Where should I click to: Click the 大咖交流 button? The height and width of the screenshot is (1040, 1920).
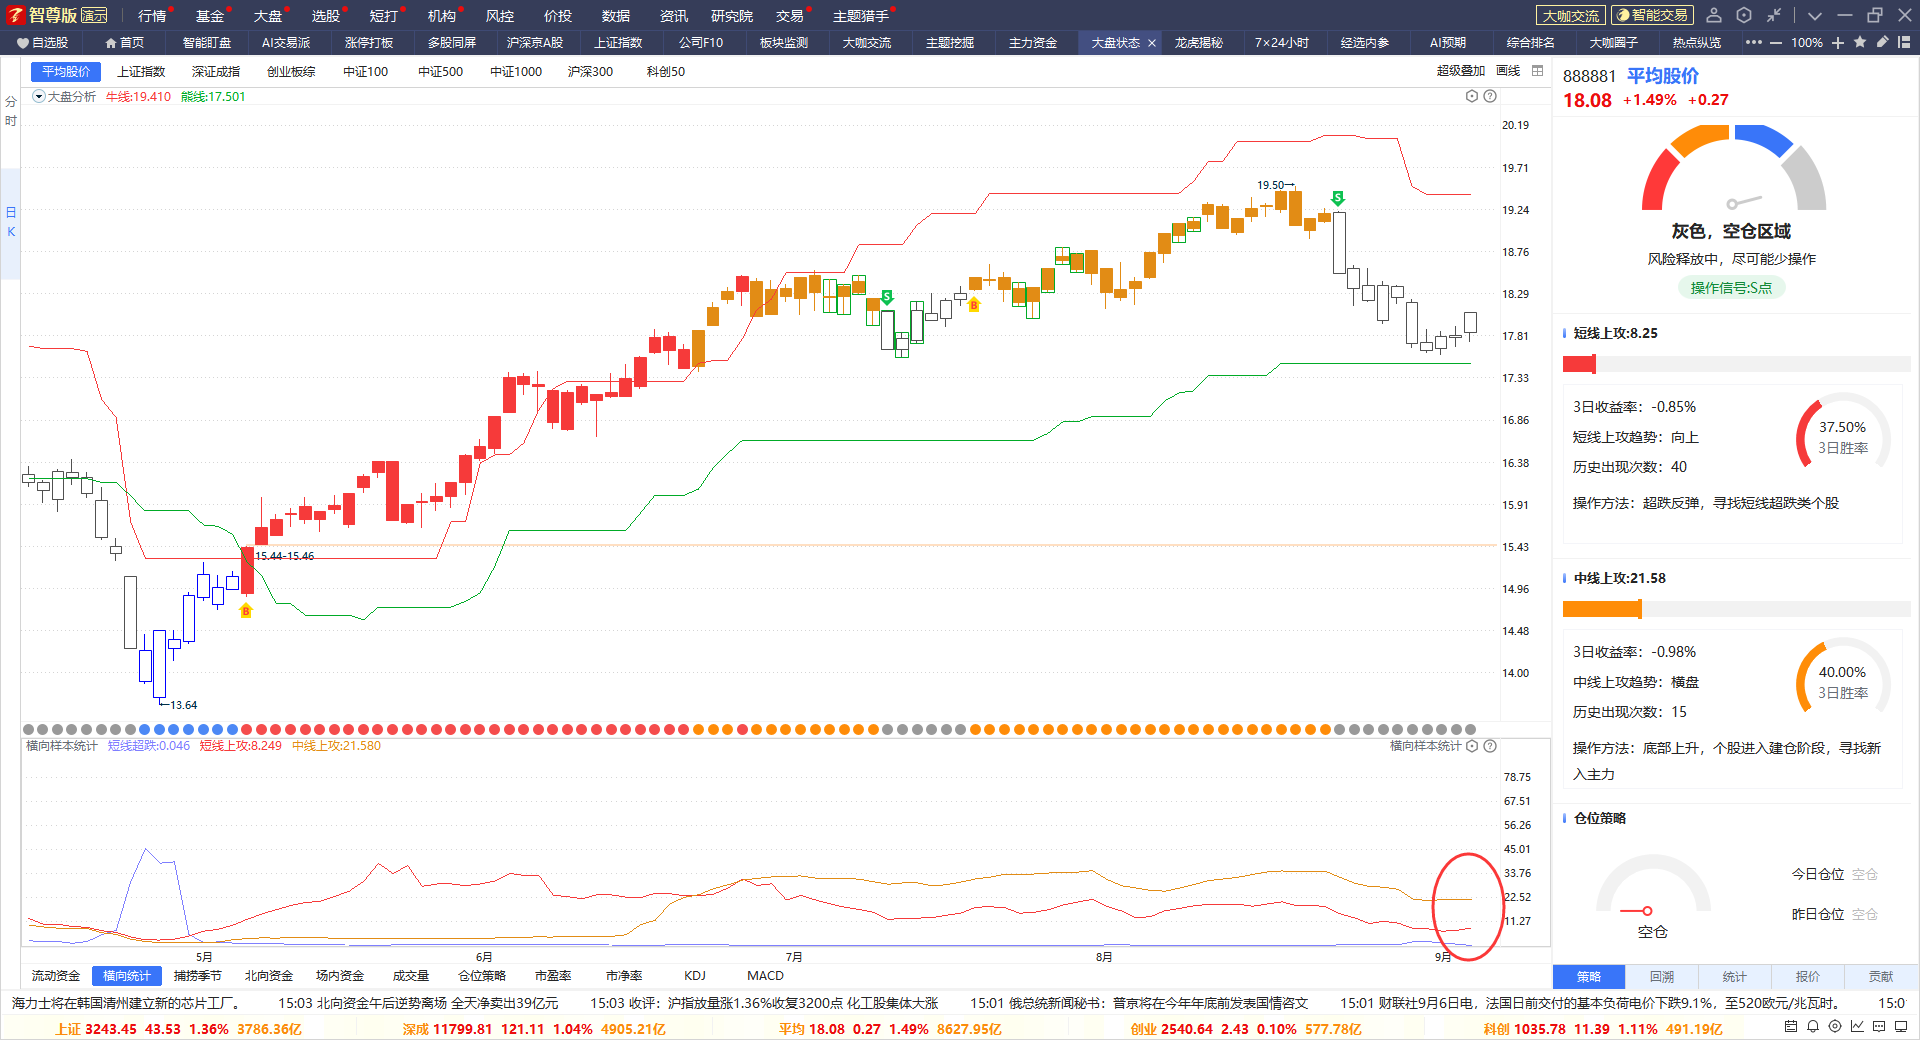click(1571, 15)
